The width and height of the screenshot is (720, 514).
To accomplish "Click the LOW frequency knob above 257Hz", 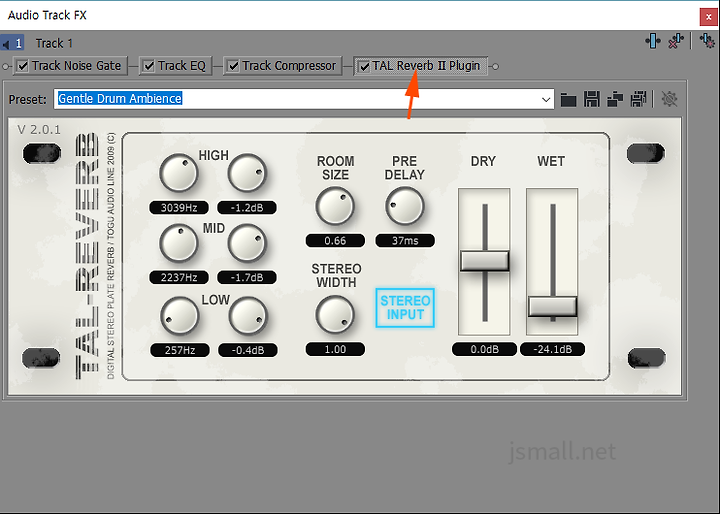I will 180,316.
